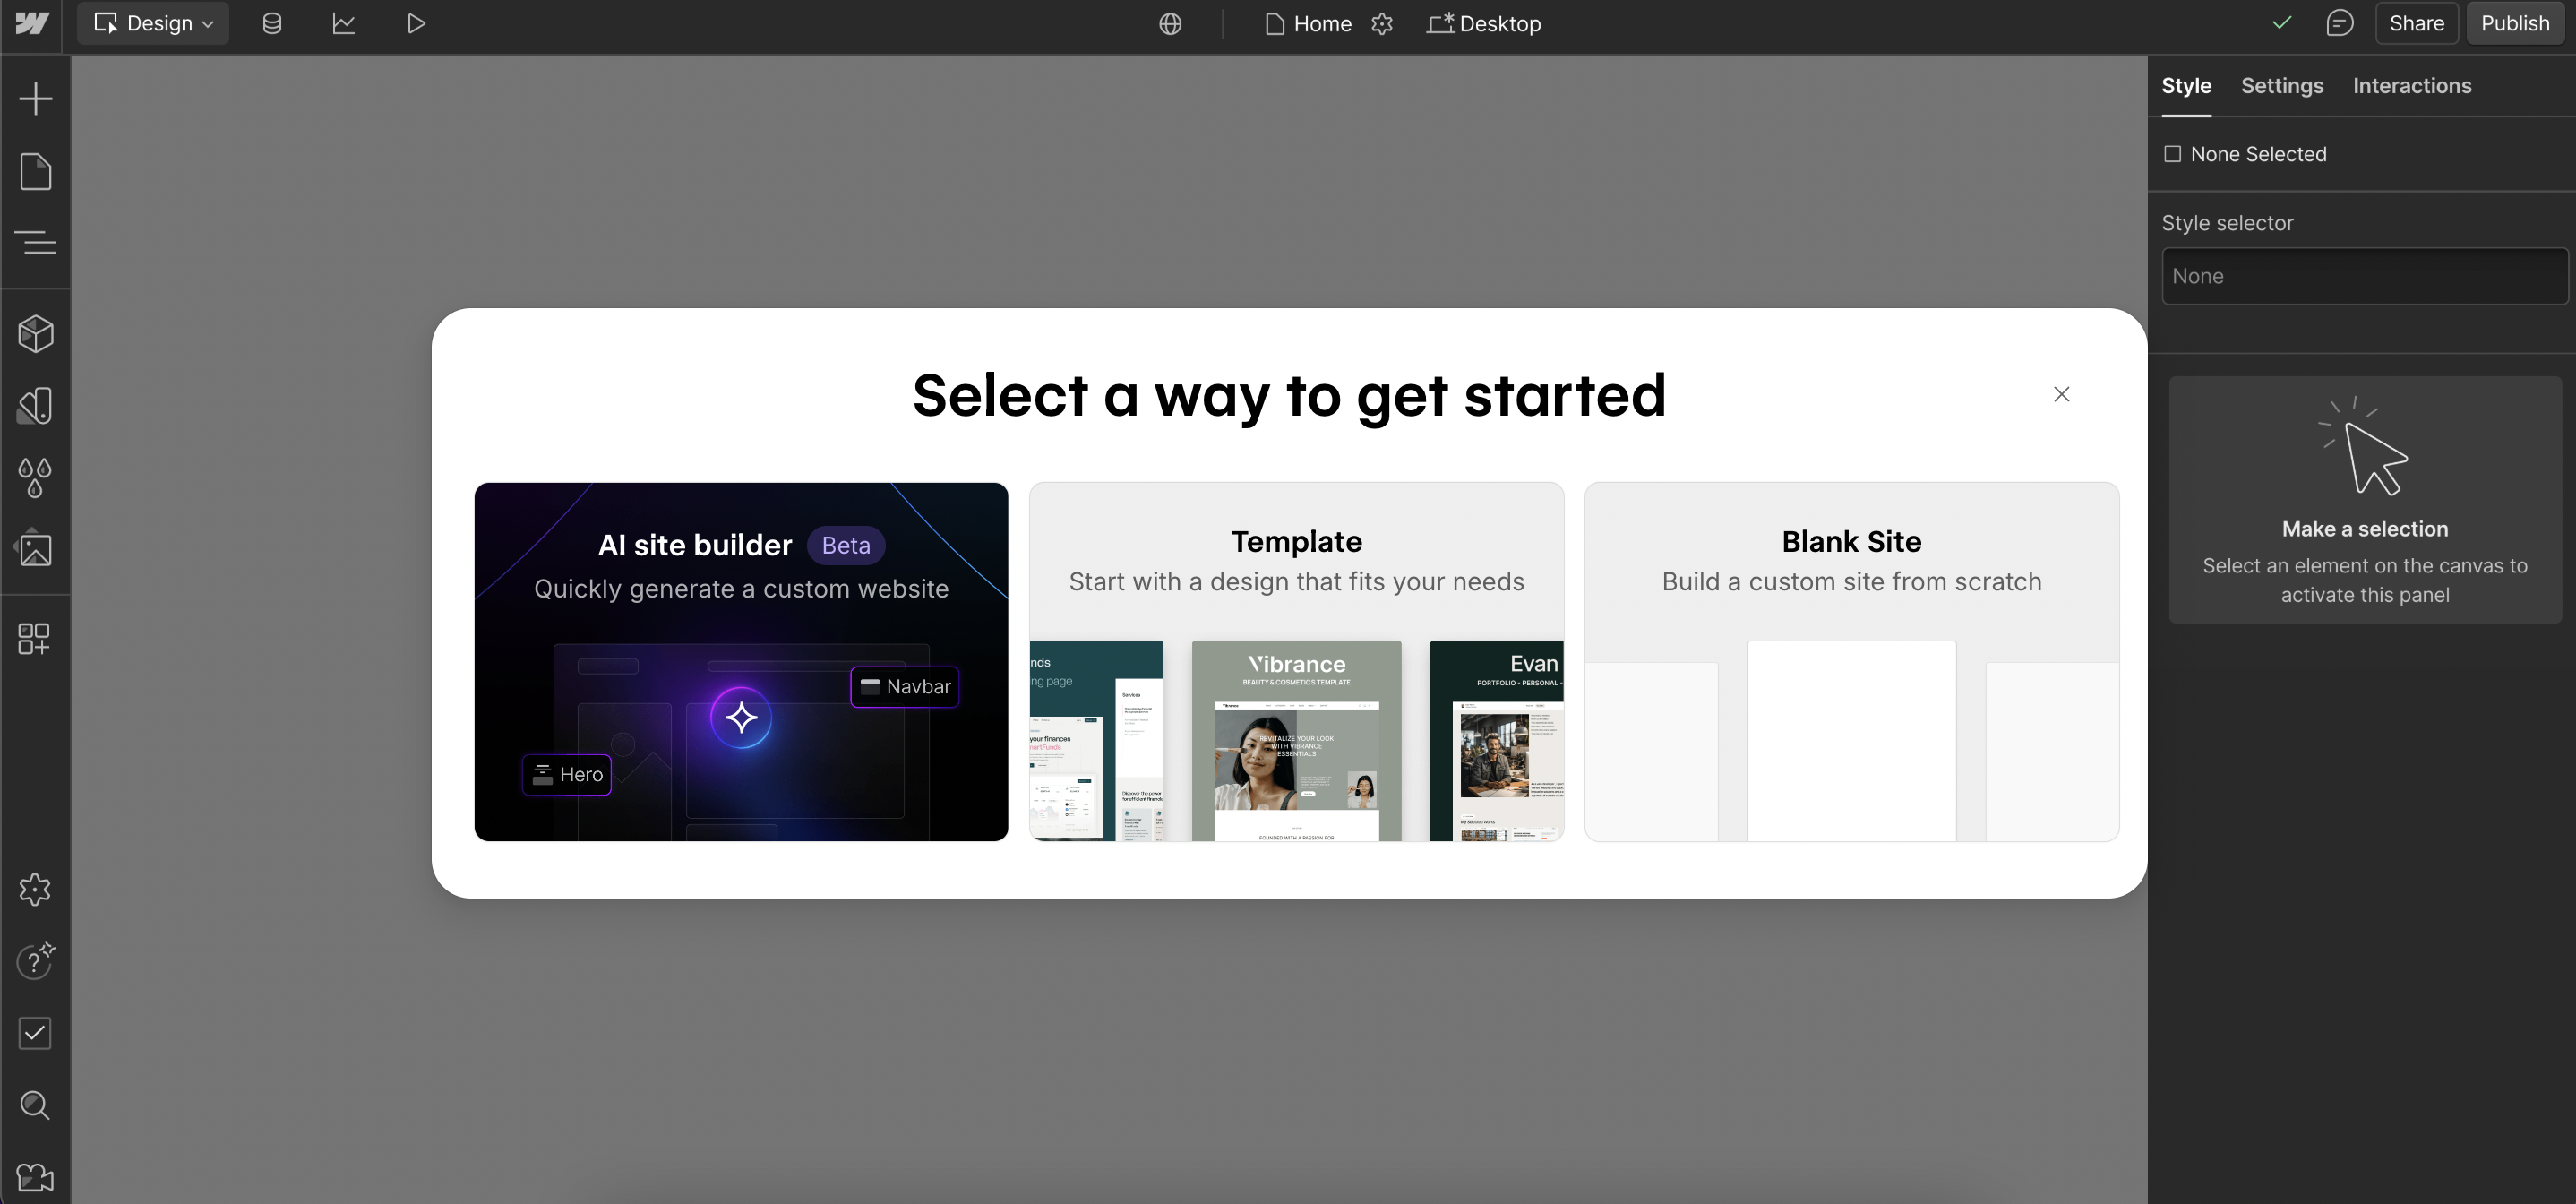Open the CMS database icon
Image resolution: width=2576 pixels, height=1204 pixels.
271,23
